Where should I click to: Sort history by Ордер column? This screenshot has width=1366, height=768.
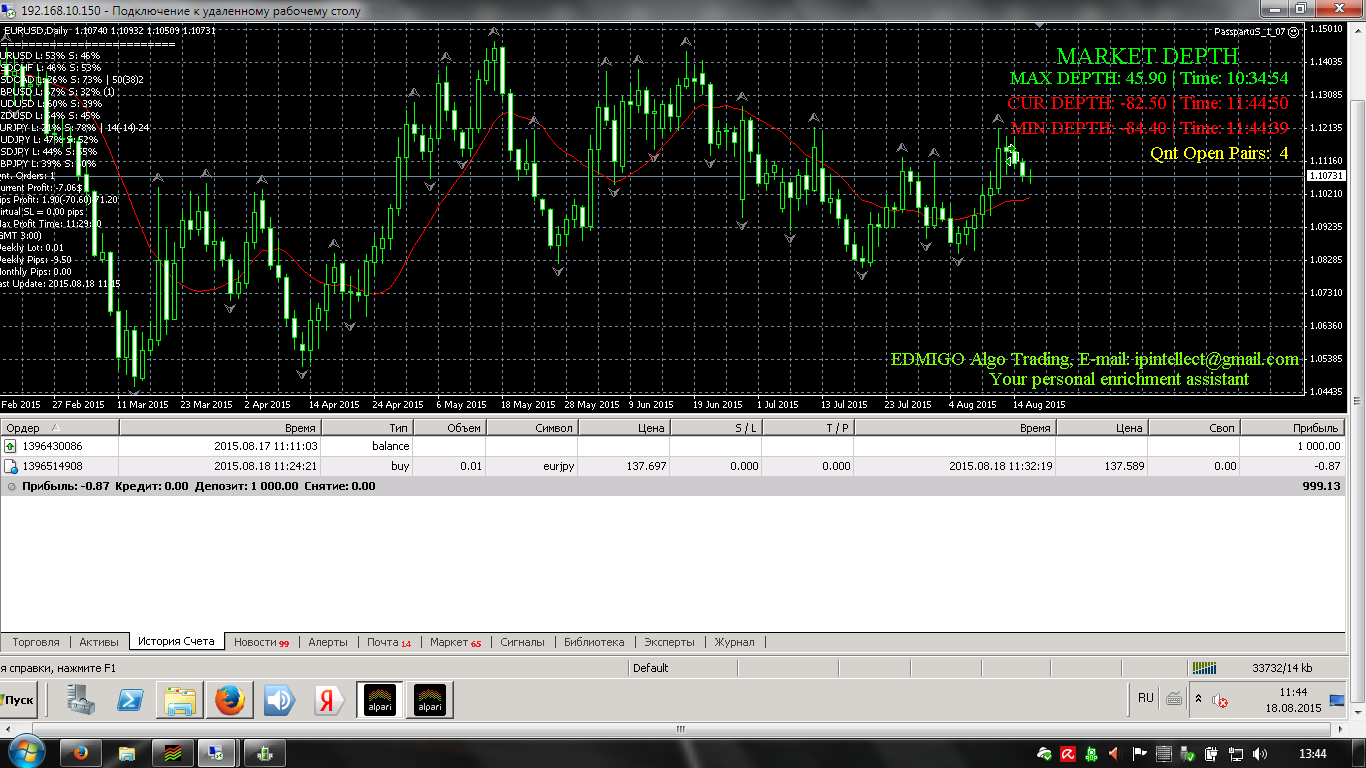point(60,427)
